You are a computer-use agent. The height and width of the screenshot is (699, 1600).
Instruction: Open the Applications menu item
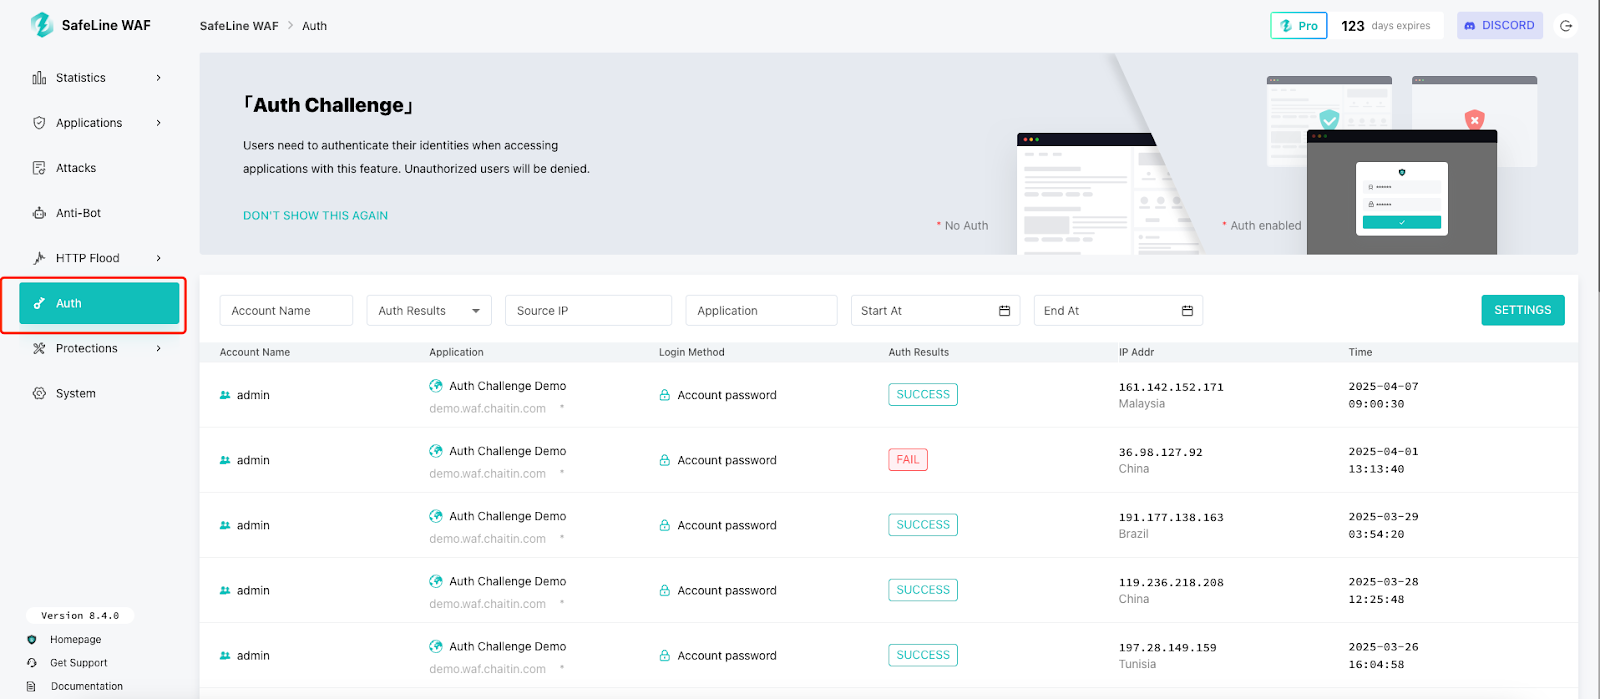click(99, 123)
